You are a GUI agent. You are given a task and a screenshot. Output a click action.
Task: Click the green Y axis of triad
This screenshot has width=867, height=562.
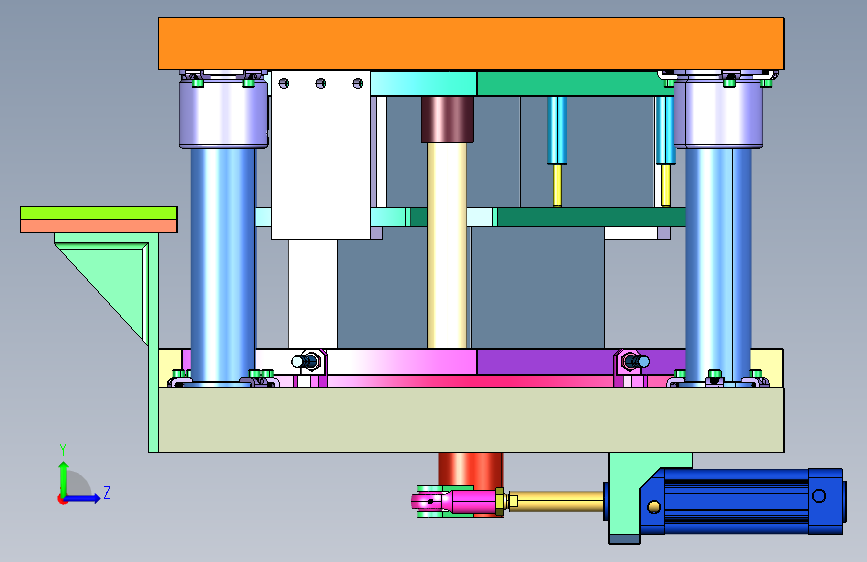[x=64, y=478]
